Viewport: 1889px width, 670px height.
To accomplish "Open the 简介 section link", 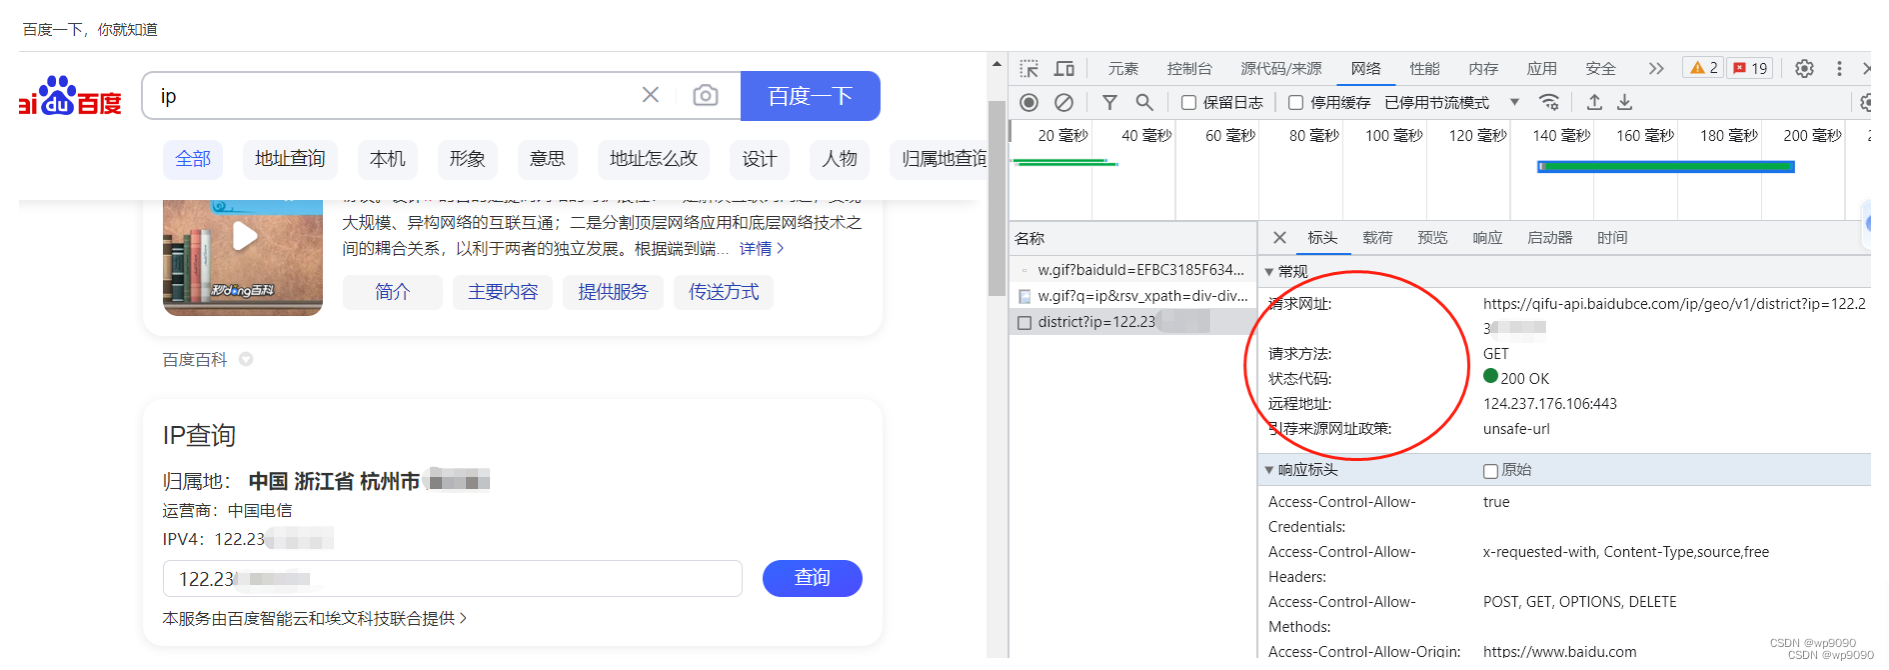I will (392, 292).
